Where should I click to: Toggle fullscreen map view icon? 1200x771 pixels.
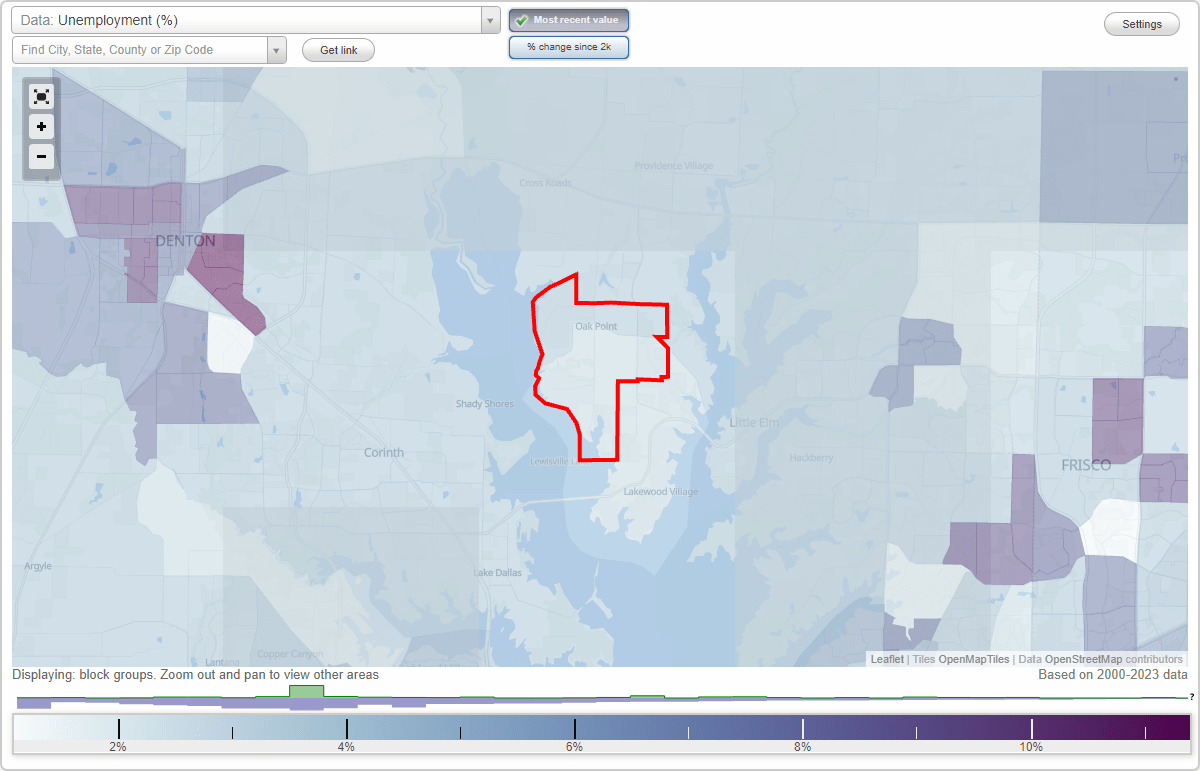(x=41, y=96)
